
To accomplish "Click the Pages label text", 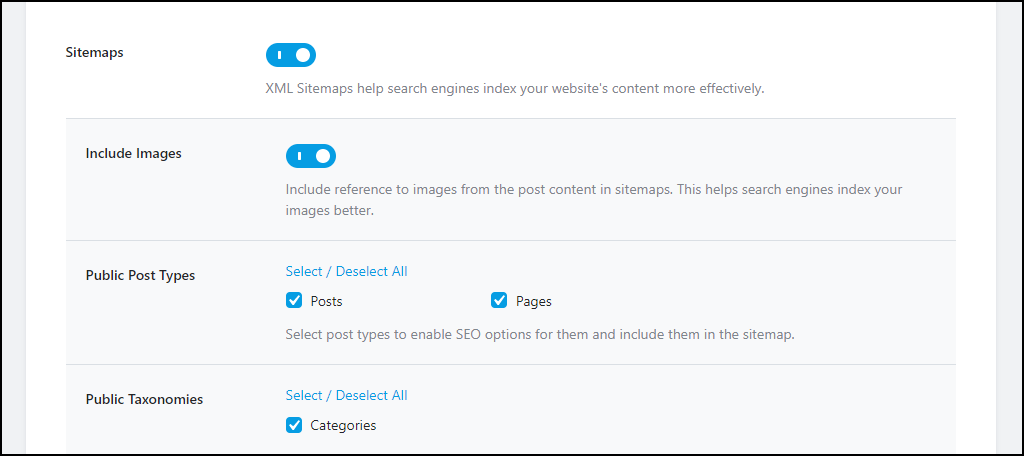I will [534, 301].
